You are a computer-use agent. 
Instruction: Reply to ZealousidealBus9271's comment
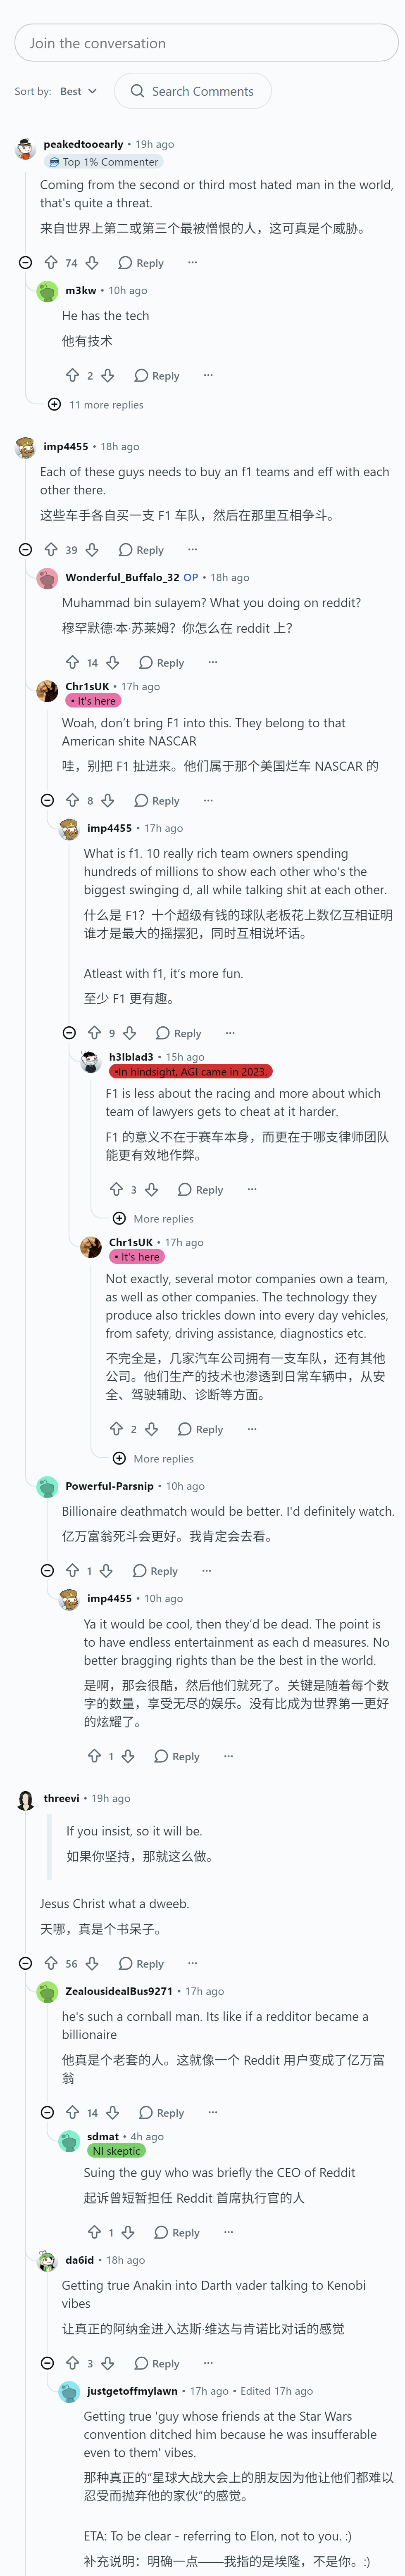pyautogui.click(x=161, y=2113)
